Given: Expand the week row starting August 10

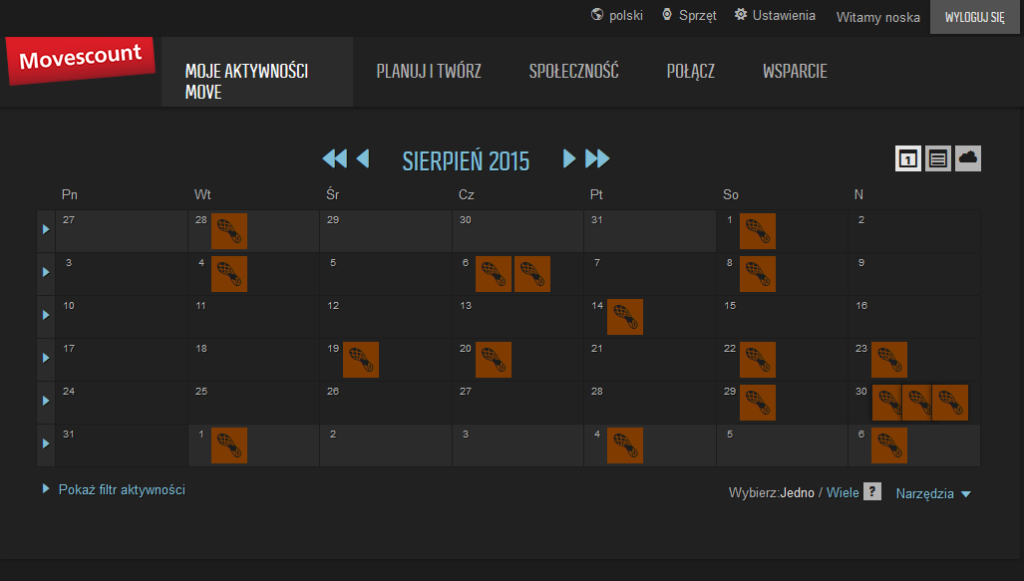Looking at the screenshot, I should point(45,316).
